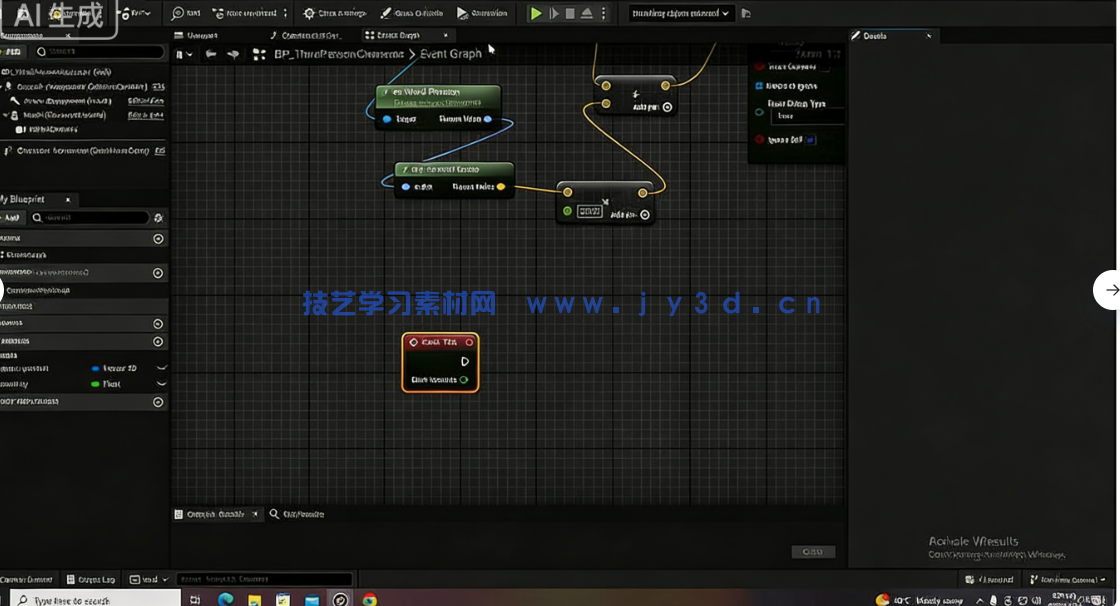Select the Output Log tab at the bottom
The width and height of the screenshot is (1120, 606).
92,579
